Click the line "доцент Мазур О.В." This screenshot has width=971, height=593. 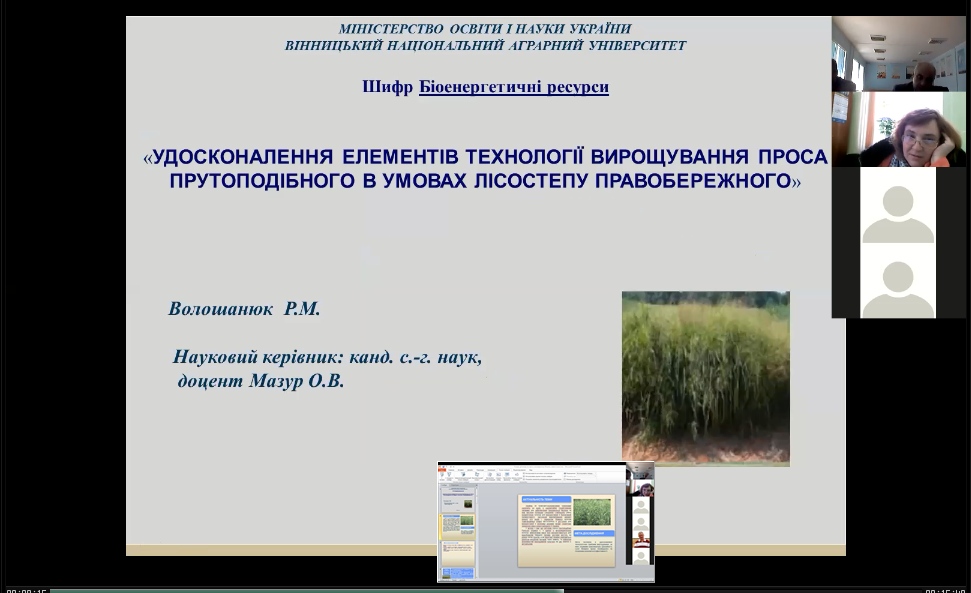pos(261,380)
